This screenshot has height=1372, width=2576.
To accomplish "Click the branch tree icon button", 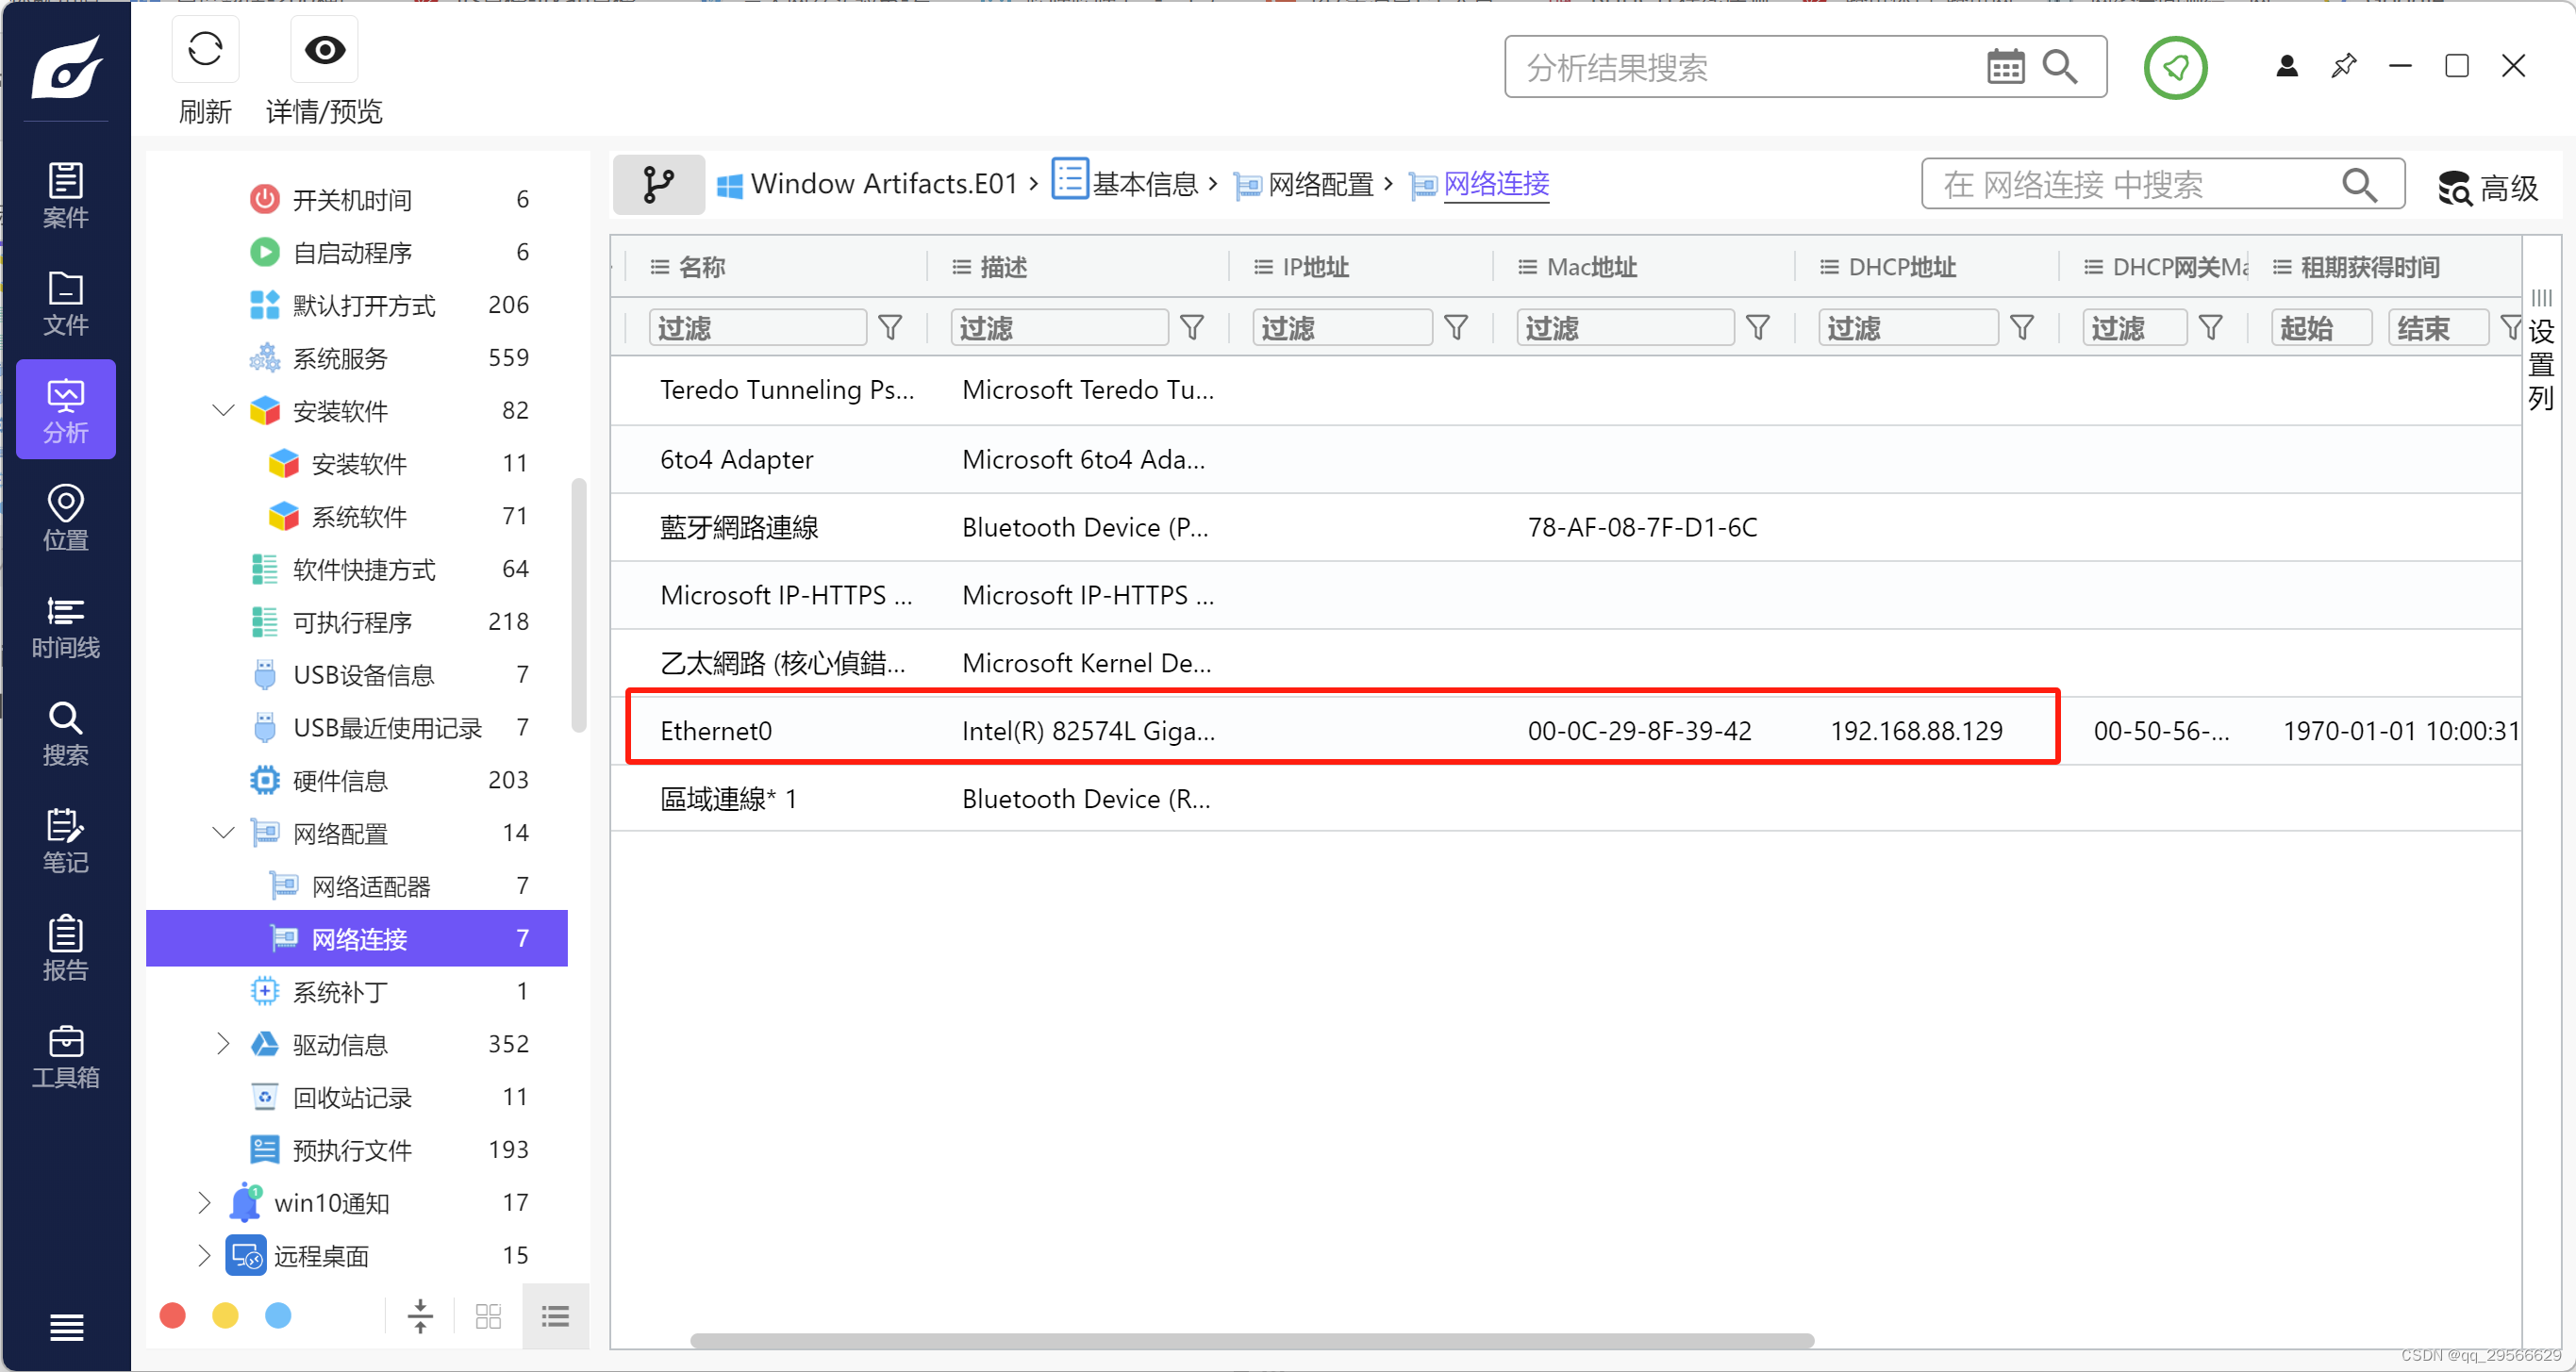I will pyautogui.click(x=659, y=185).
